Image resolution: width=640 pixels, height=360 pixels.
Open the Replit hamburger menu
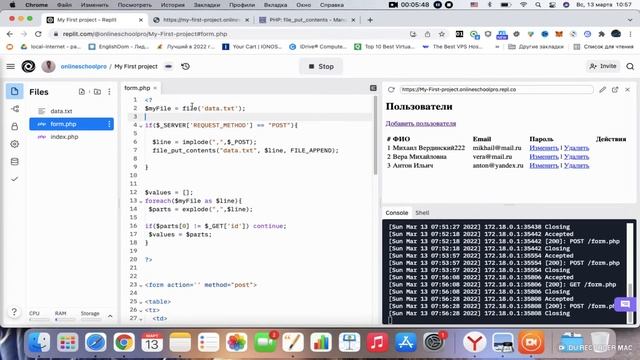coord(11,66)
